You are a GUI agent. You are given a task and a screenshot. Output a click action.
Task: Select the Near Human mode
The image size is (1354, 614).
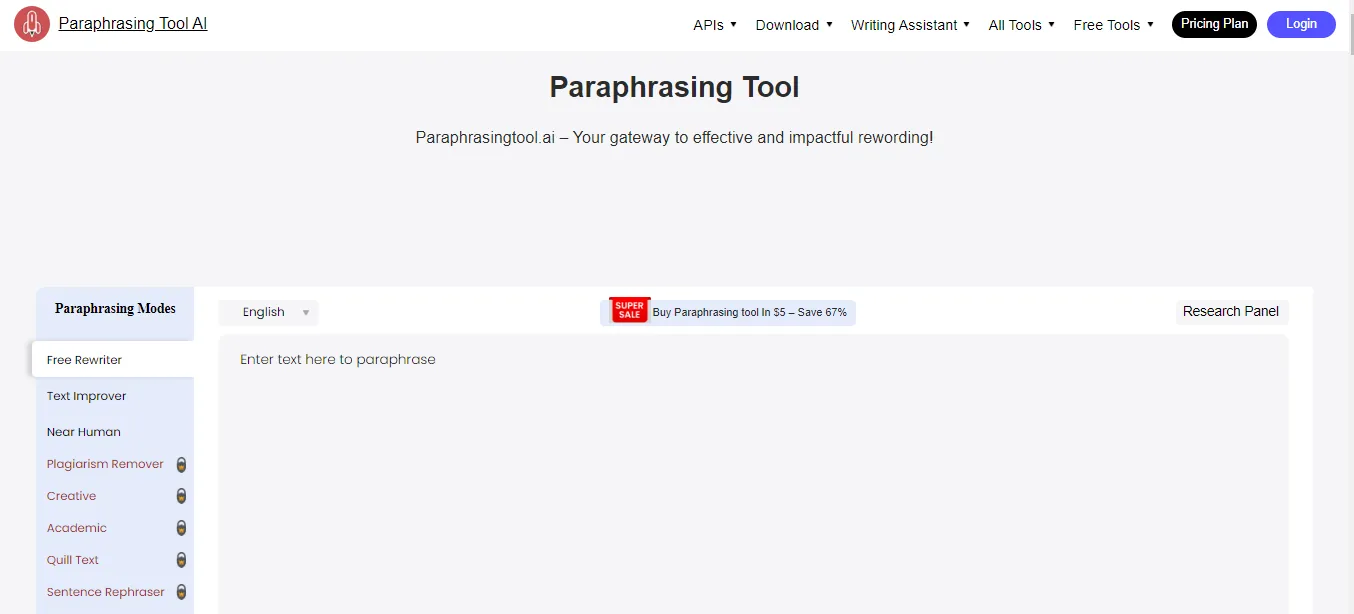click(x=83, y=431)
